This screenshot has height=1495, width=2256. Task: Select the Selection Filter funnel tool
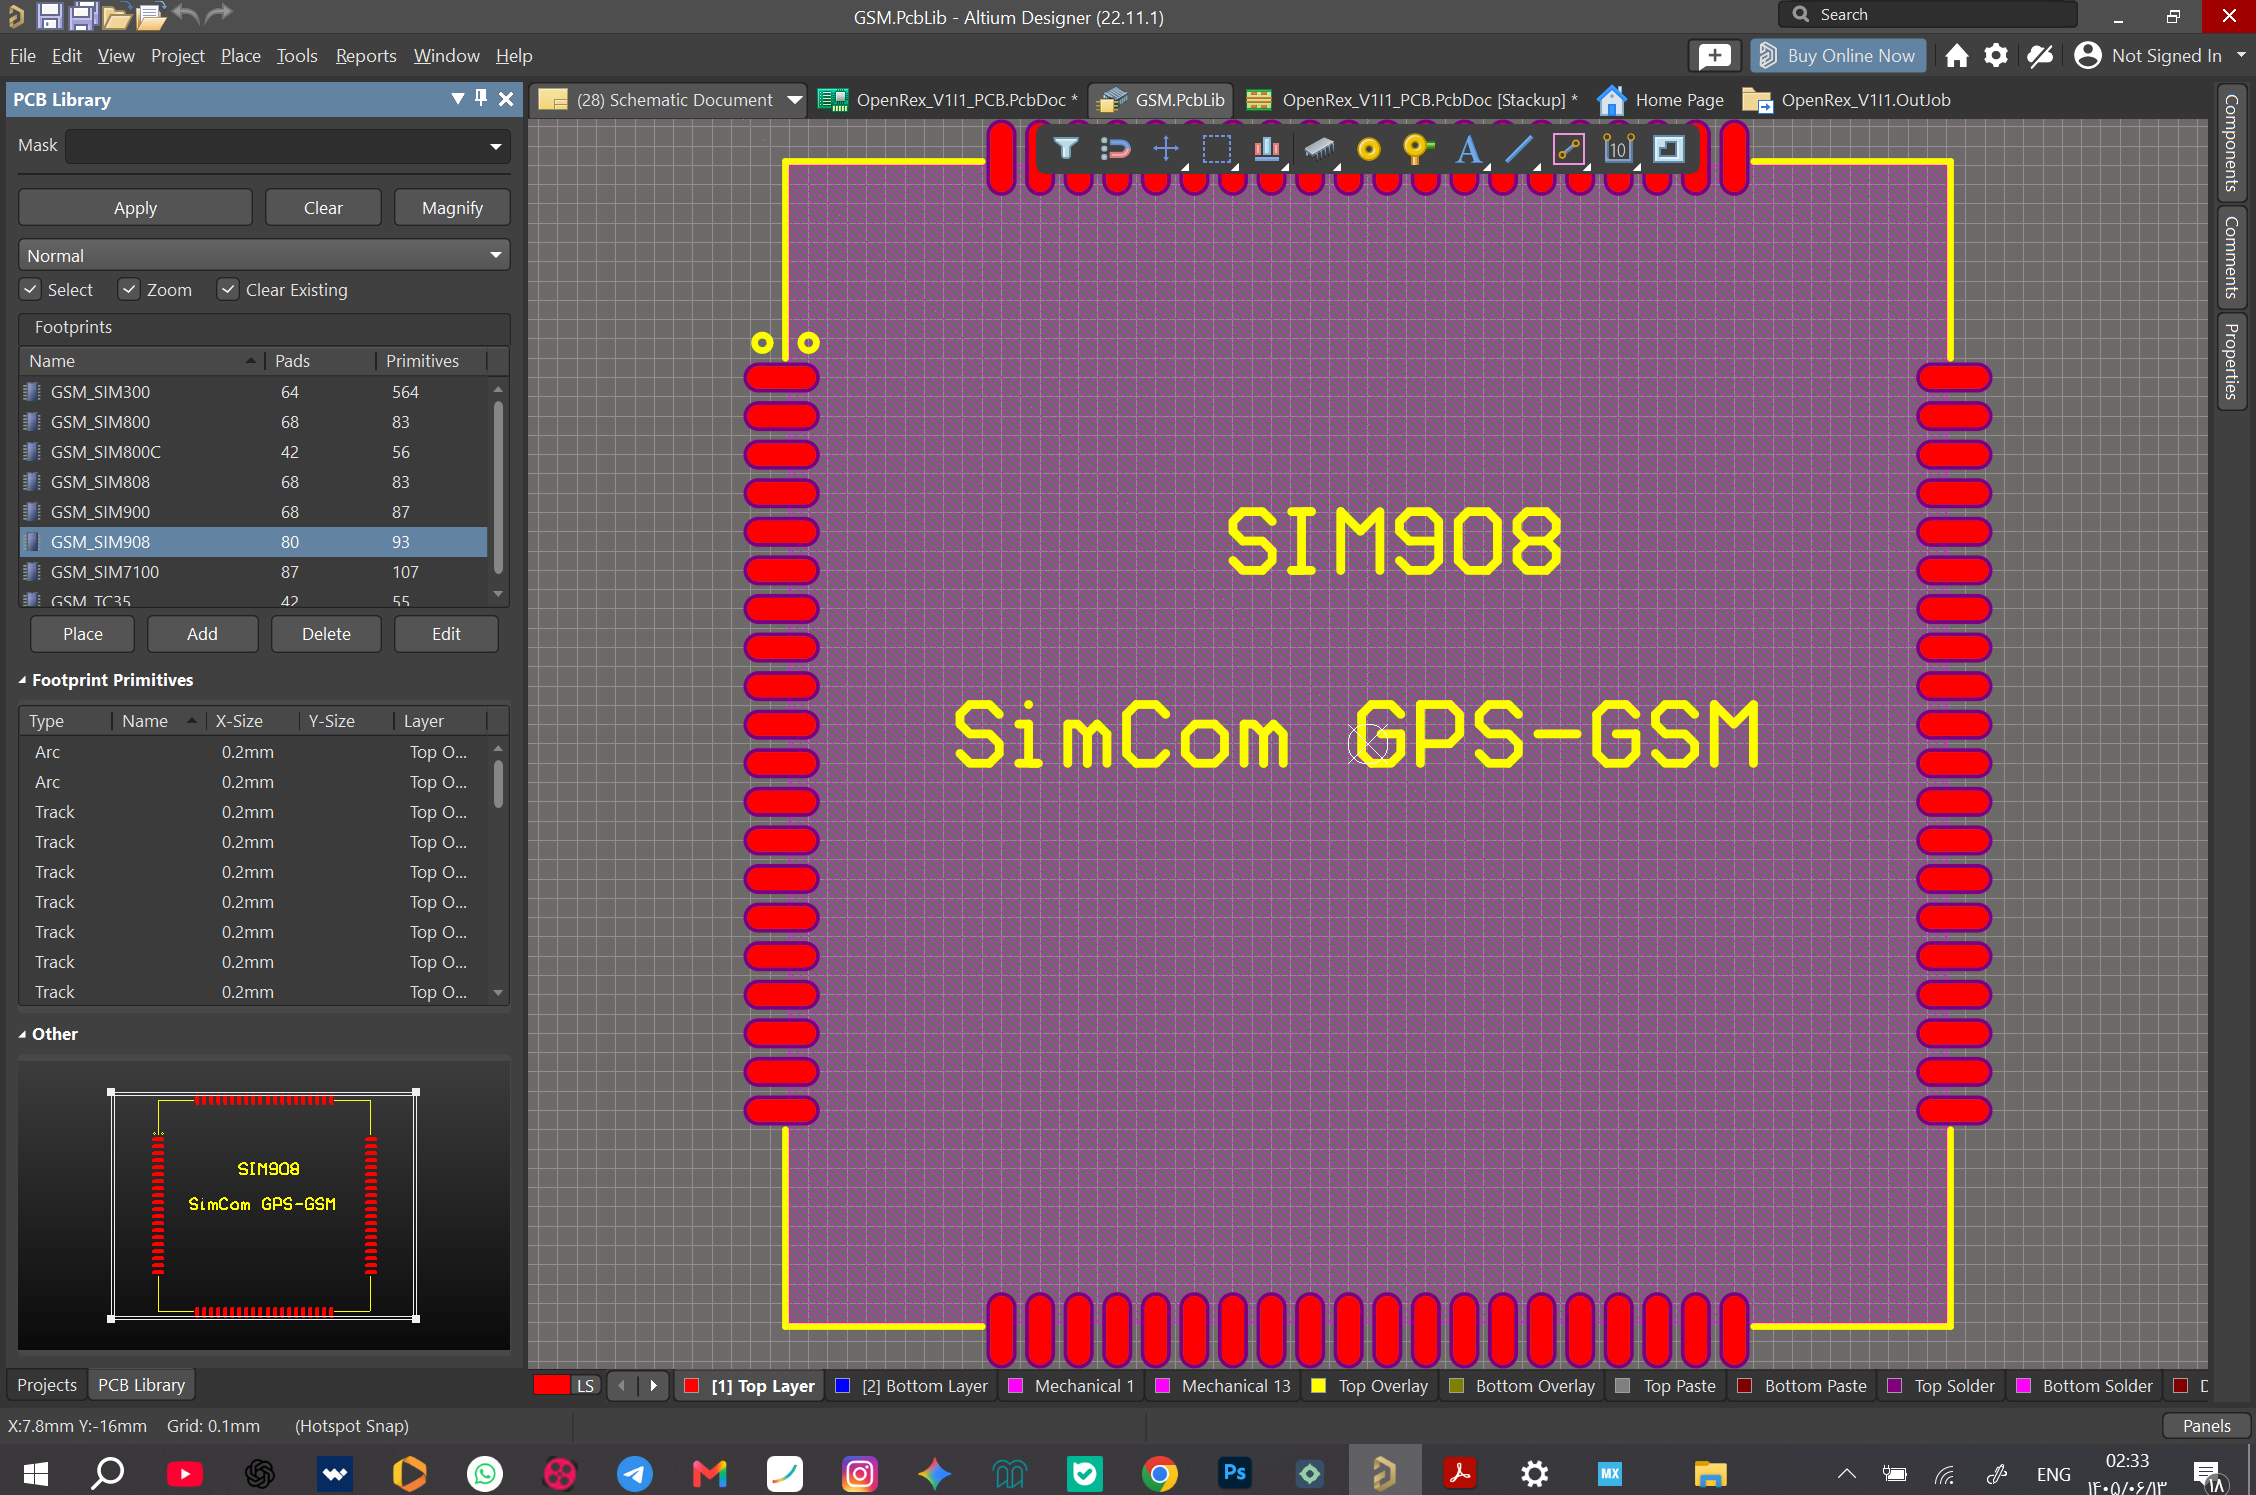click(x=1066, y=149)
